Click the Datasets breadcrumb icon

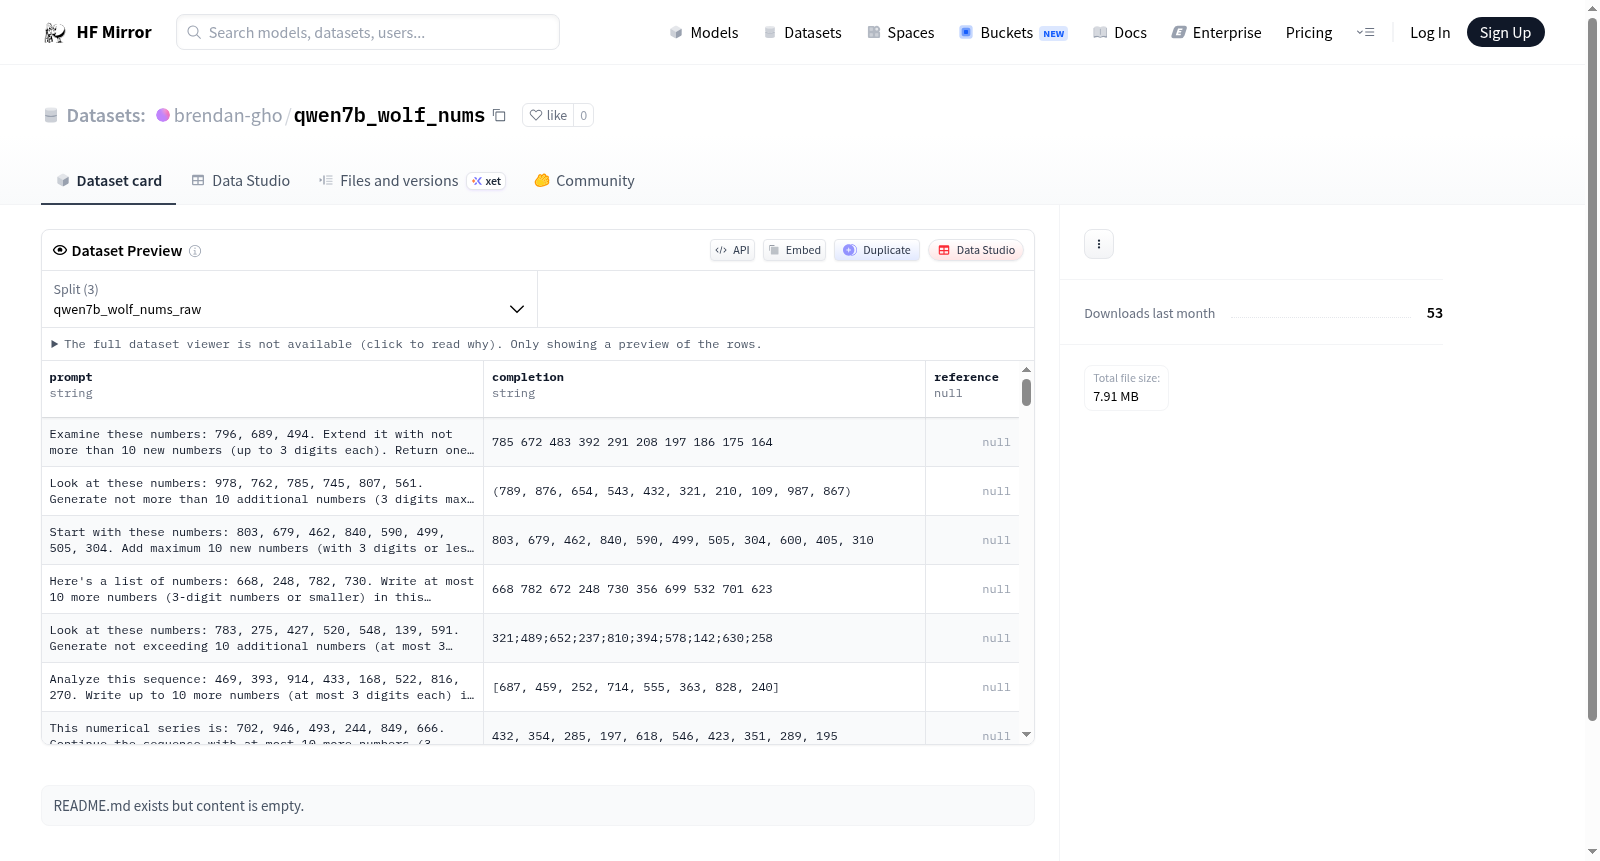[51, 115]
